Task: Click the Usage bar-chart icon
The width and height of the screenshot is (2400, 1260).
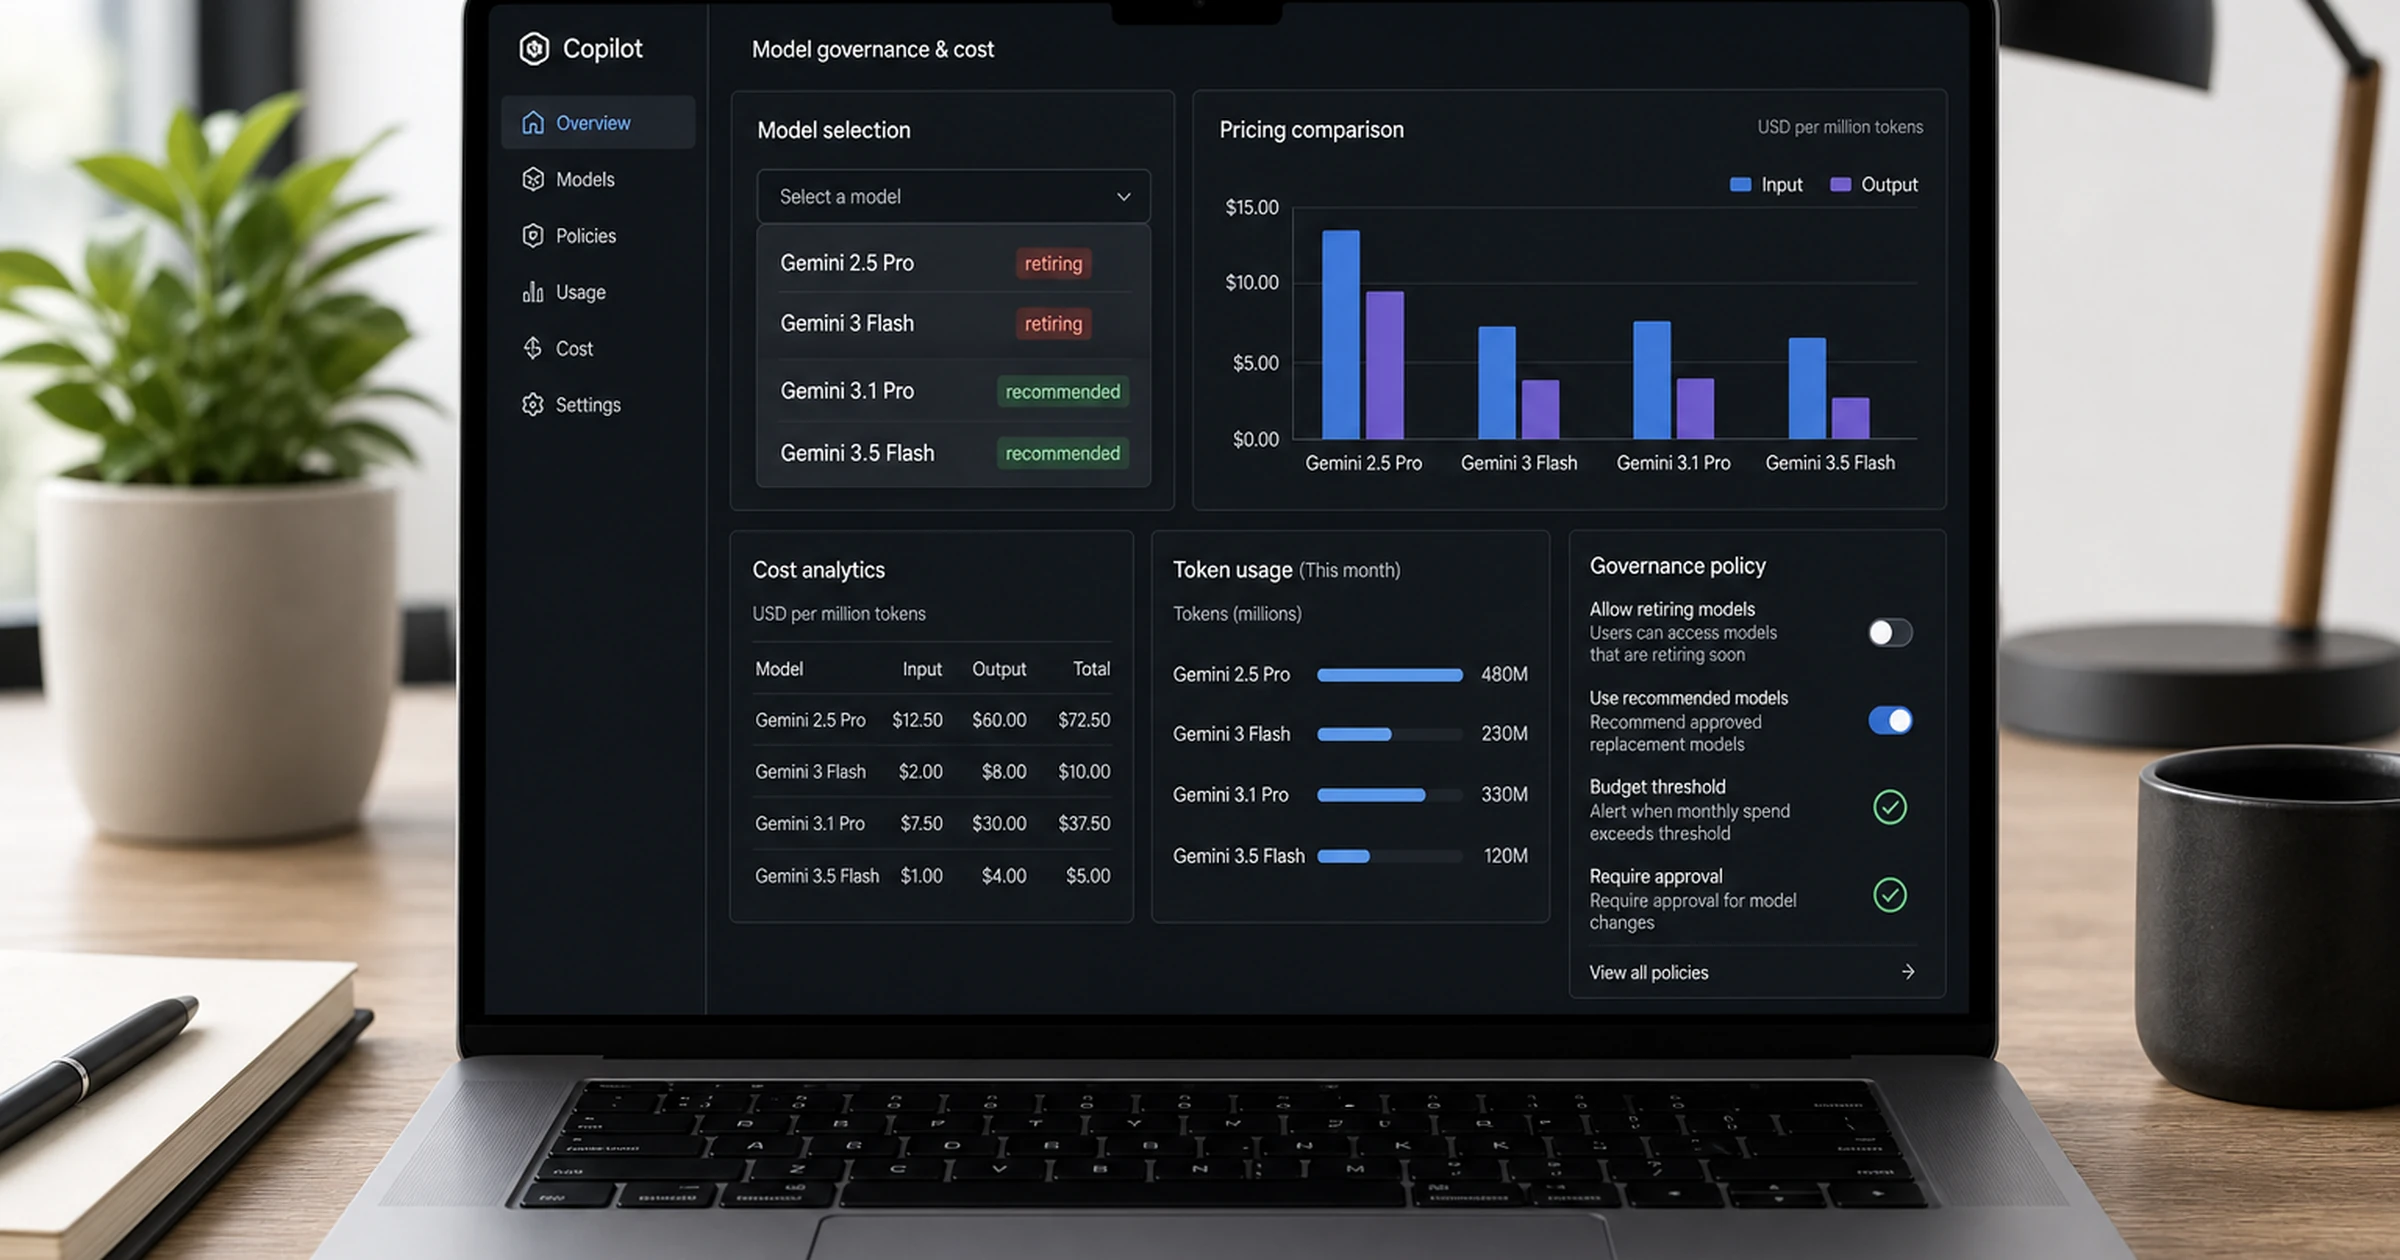Action: point(533,292)
